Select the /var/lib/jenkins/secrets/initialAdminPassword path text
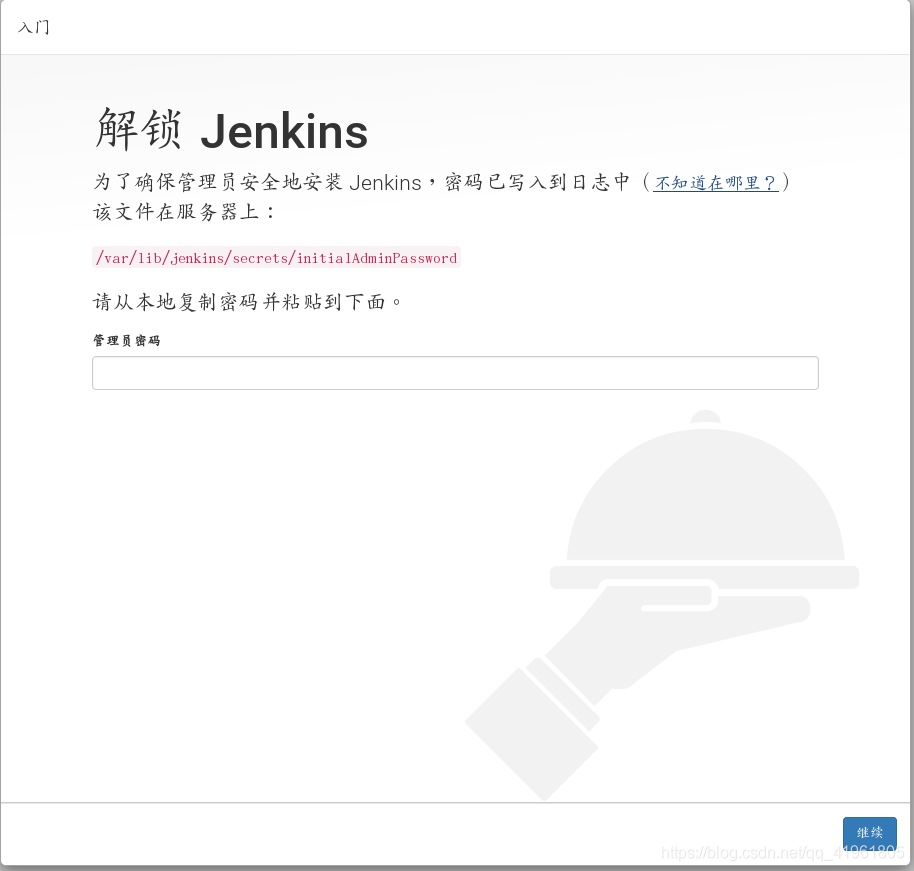The image size is (914, 871). click(276, 258)
